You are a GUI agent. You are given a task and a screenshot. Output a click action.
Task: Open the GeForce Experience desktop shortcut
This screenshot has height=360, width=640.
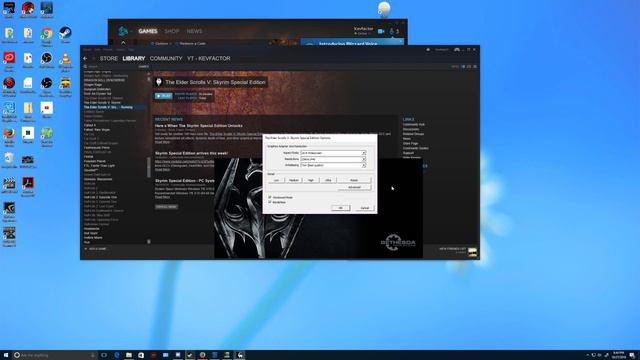pos(9,210)
